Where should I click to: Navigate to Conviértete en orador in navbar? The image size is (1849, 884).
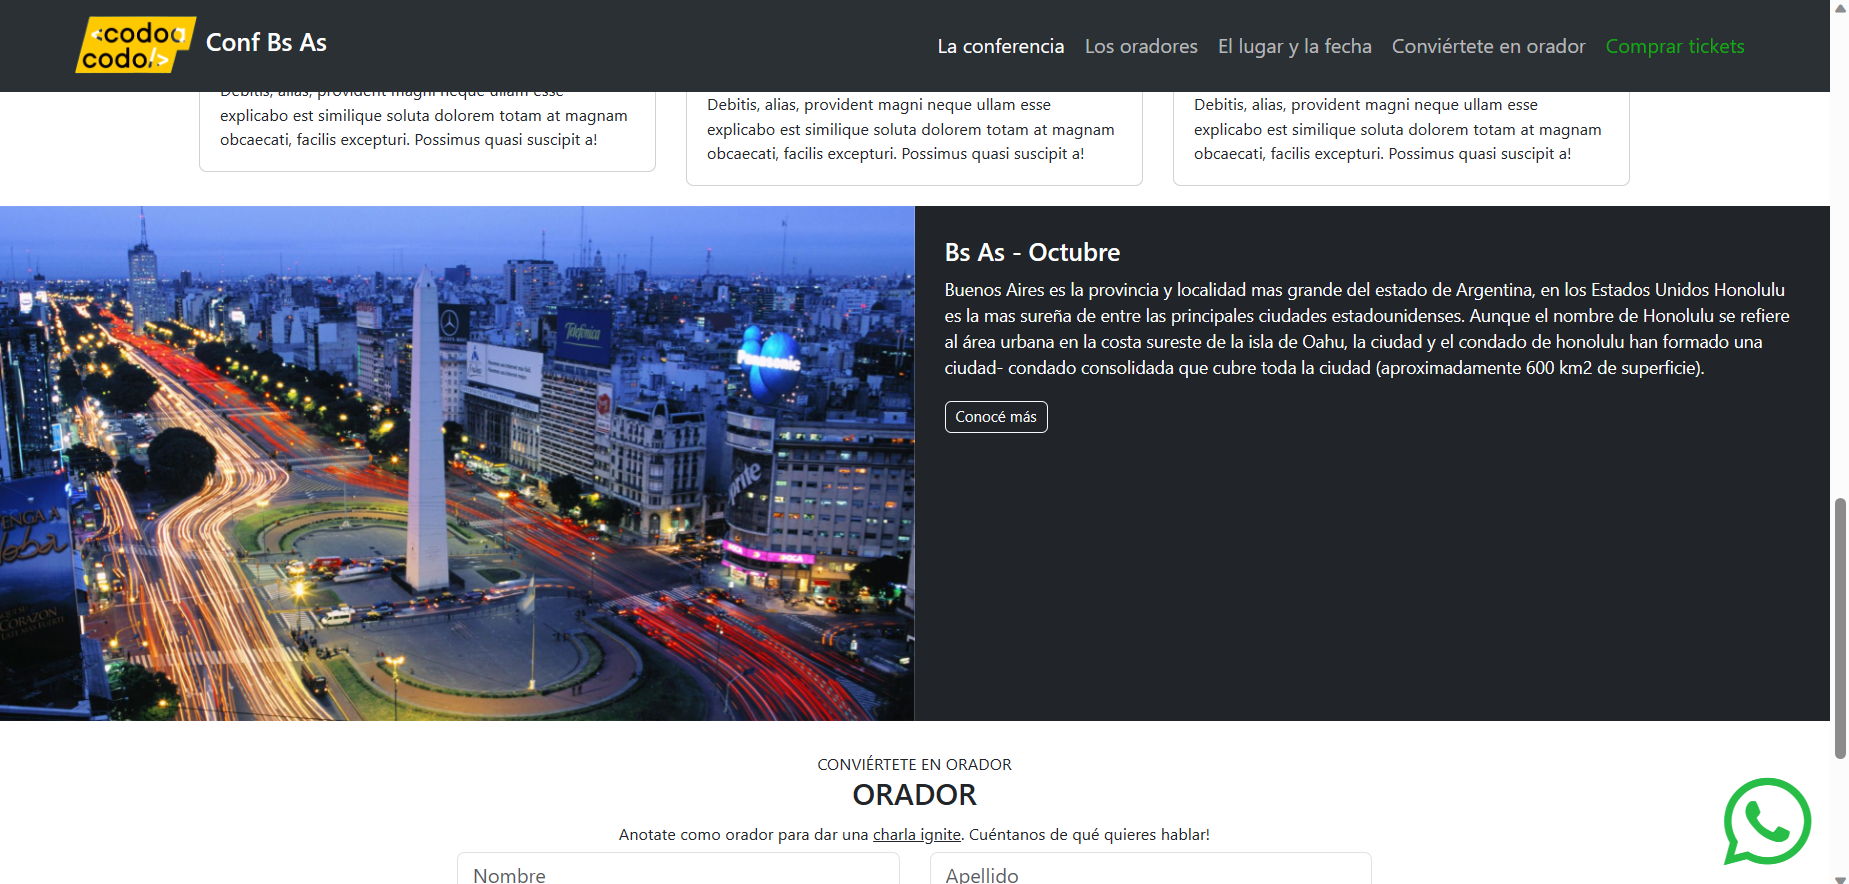tap(1488, 47)
